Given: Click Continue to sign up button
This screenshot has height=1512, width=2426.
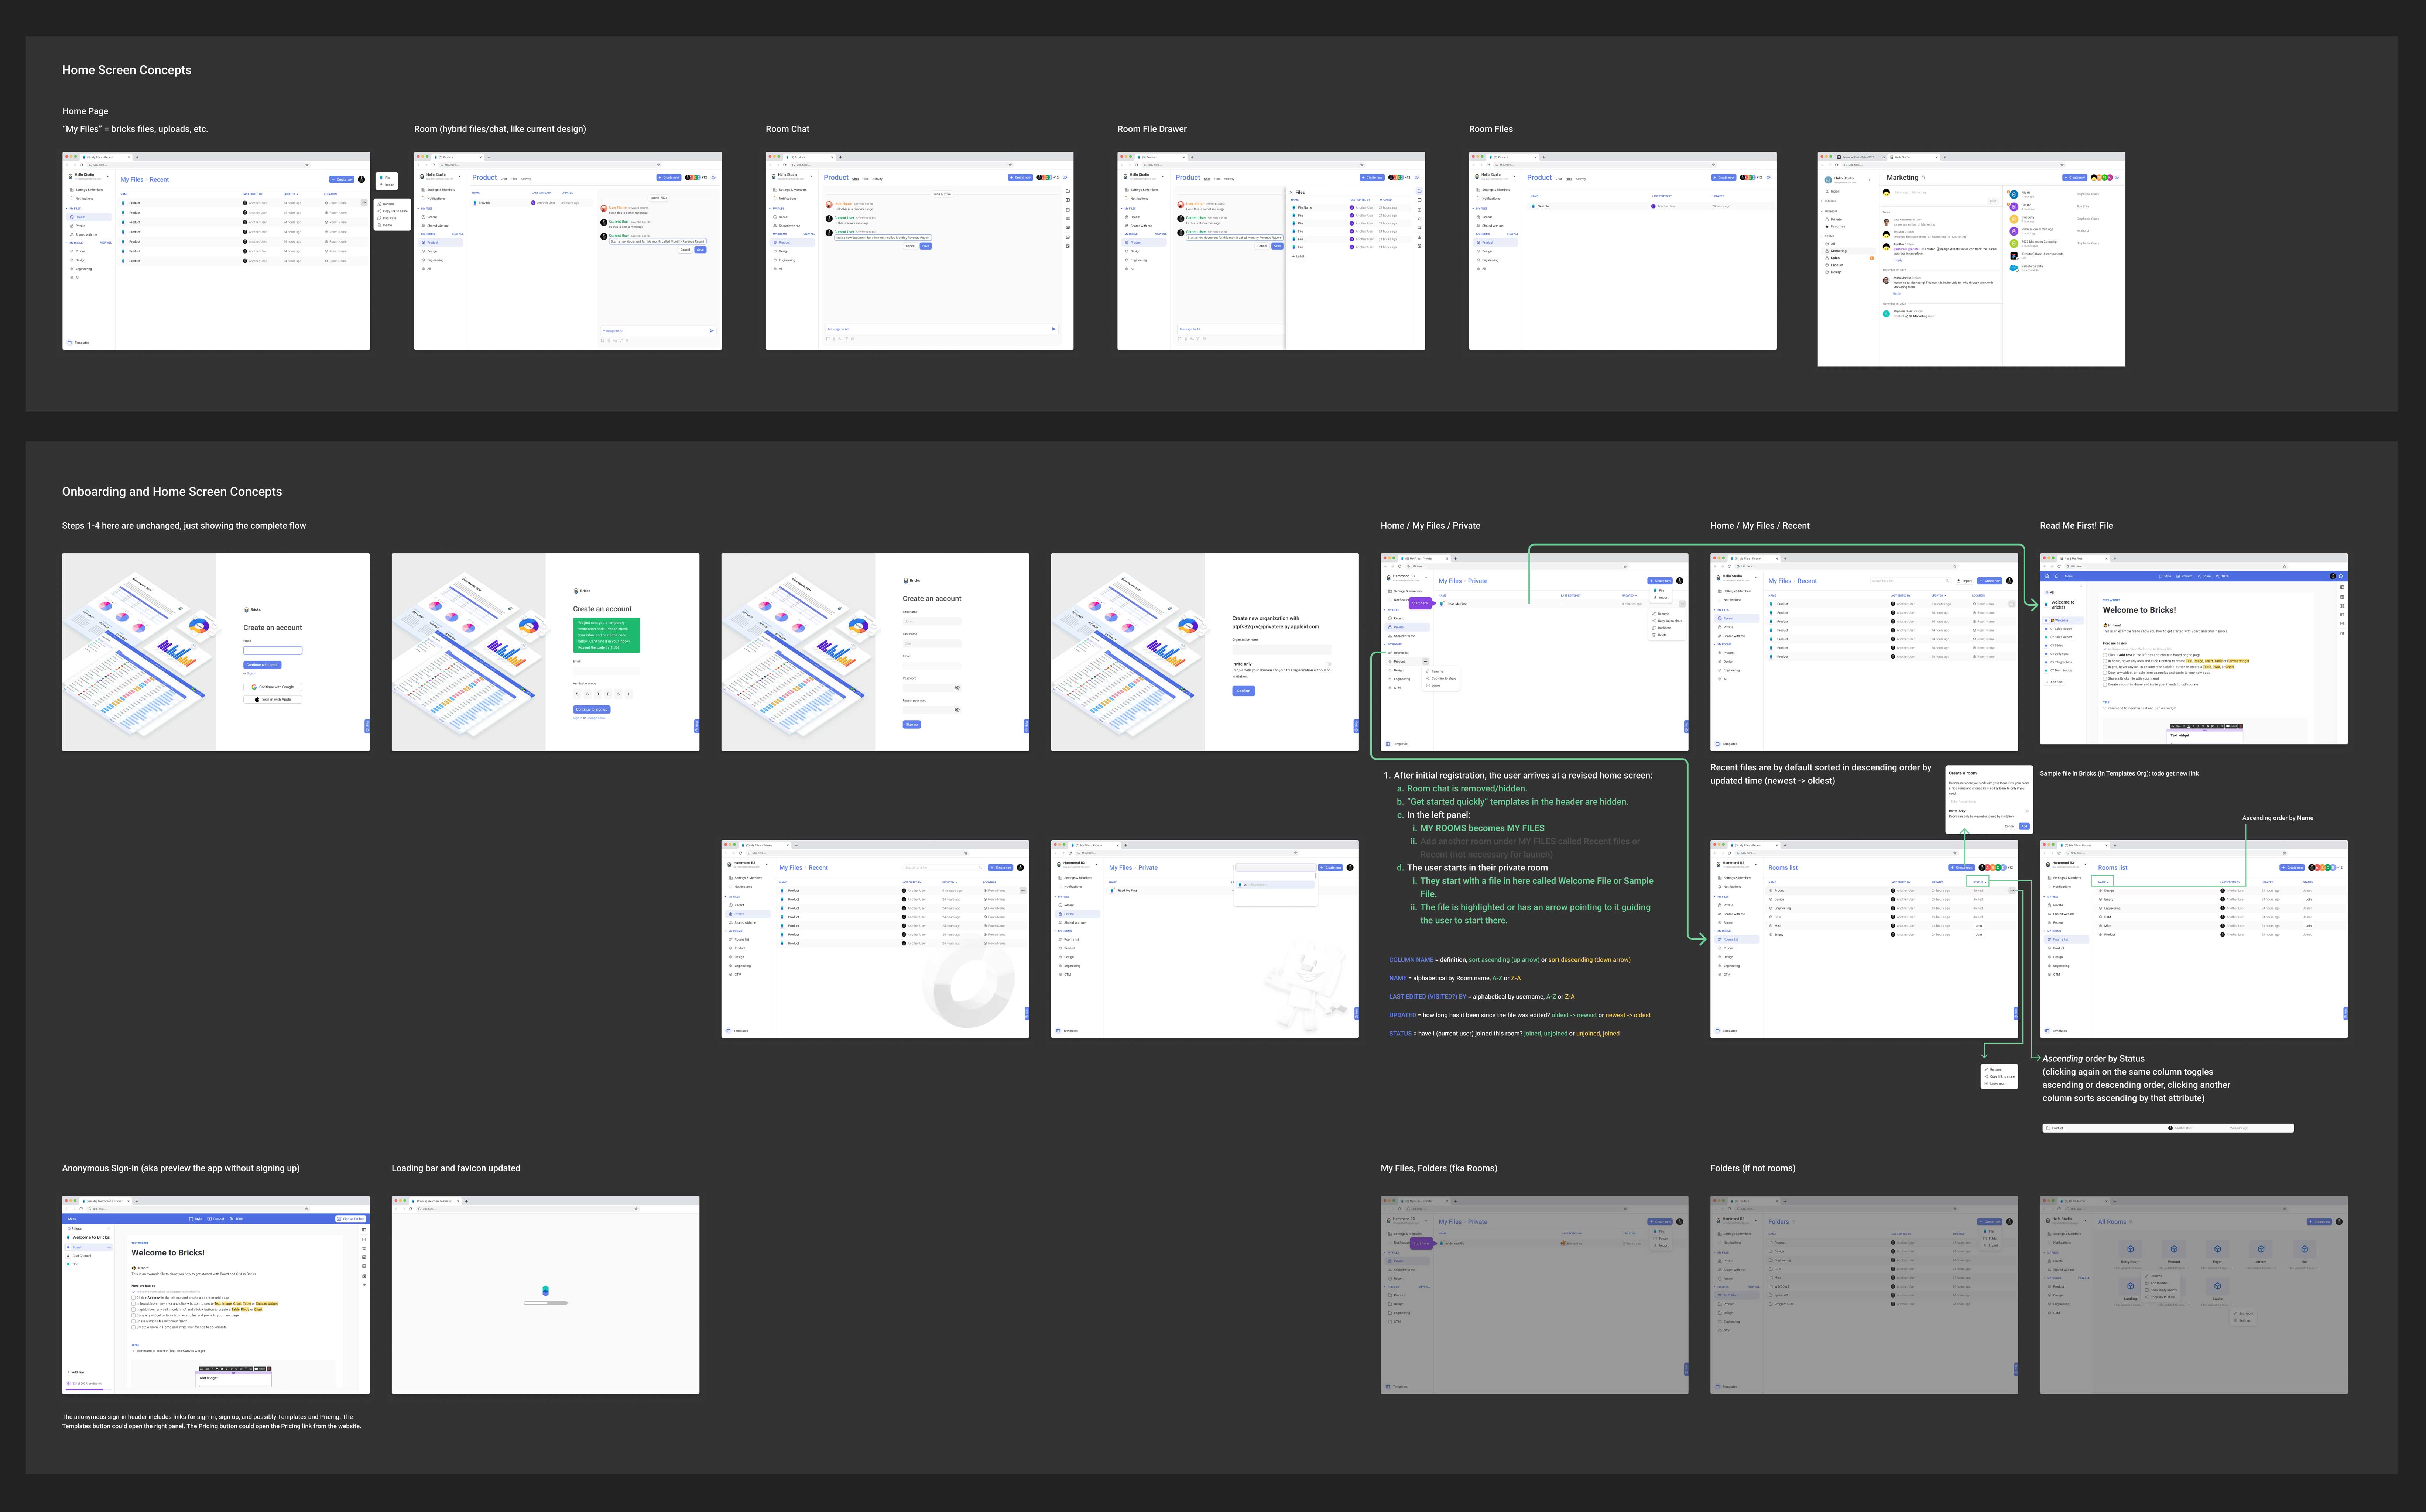Looking at the screenshot, I should tap(592, 709).
